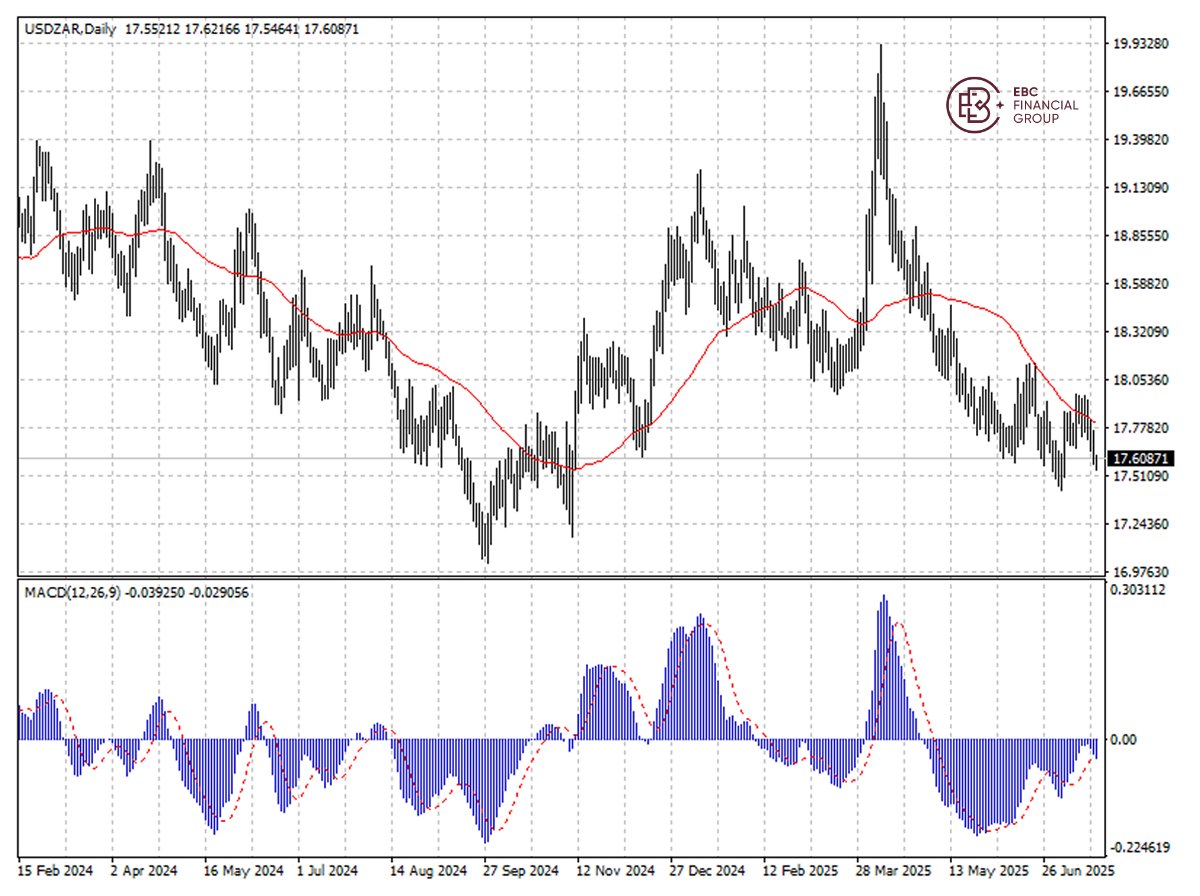Click the 19.66550 price axis label

click(x=1140, y=91)
